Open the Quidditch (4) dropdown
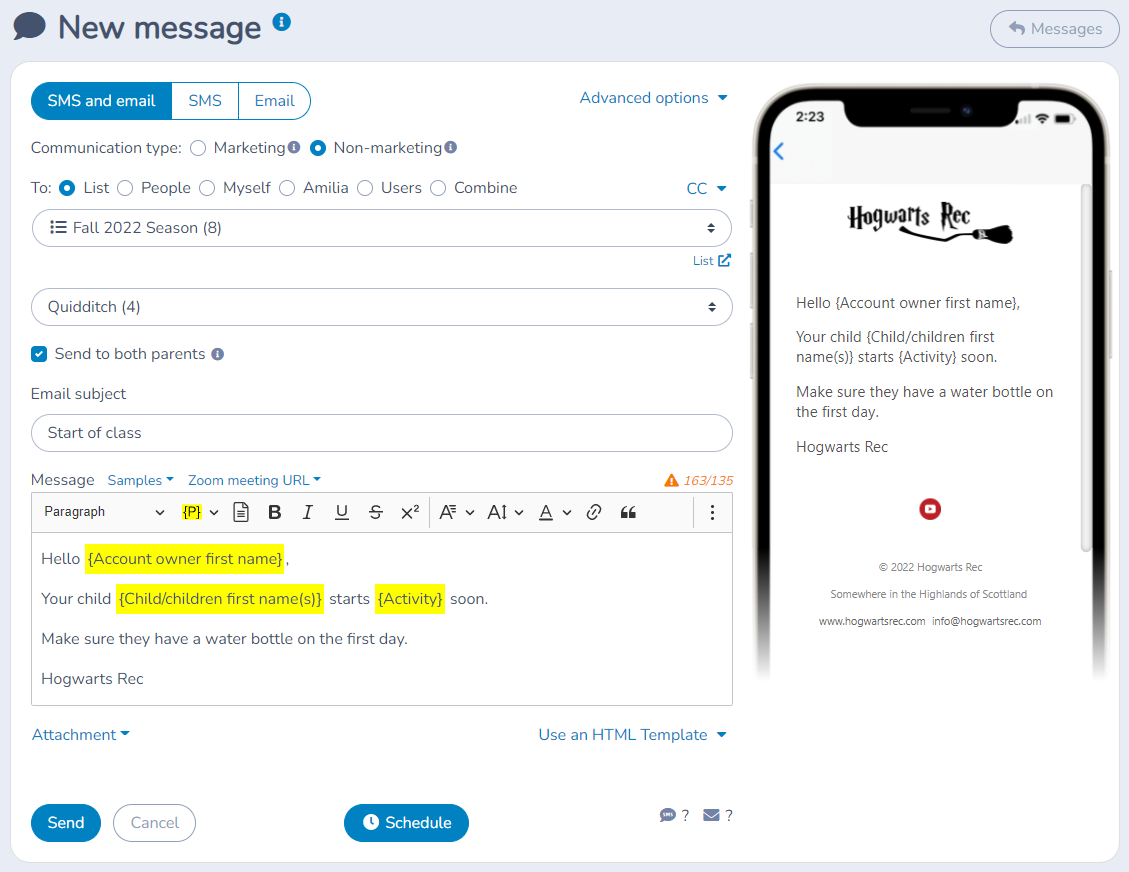1129x872 pixels. pyautogui.click(x=382, y=307)
